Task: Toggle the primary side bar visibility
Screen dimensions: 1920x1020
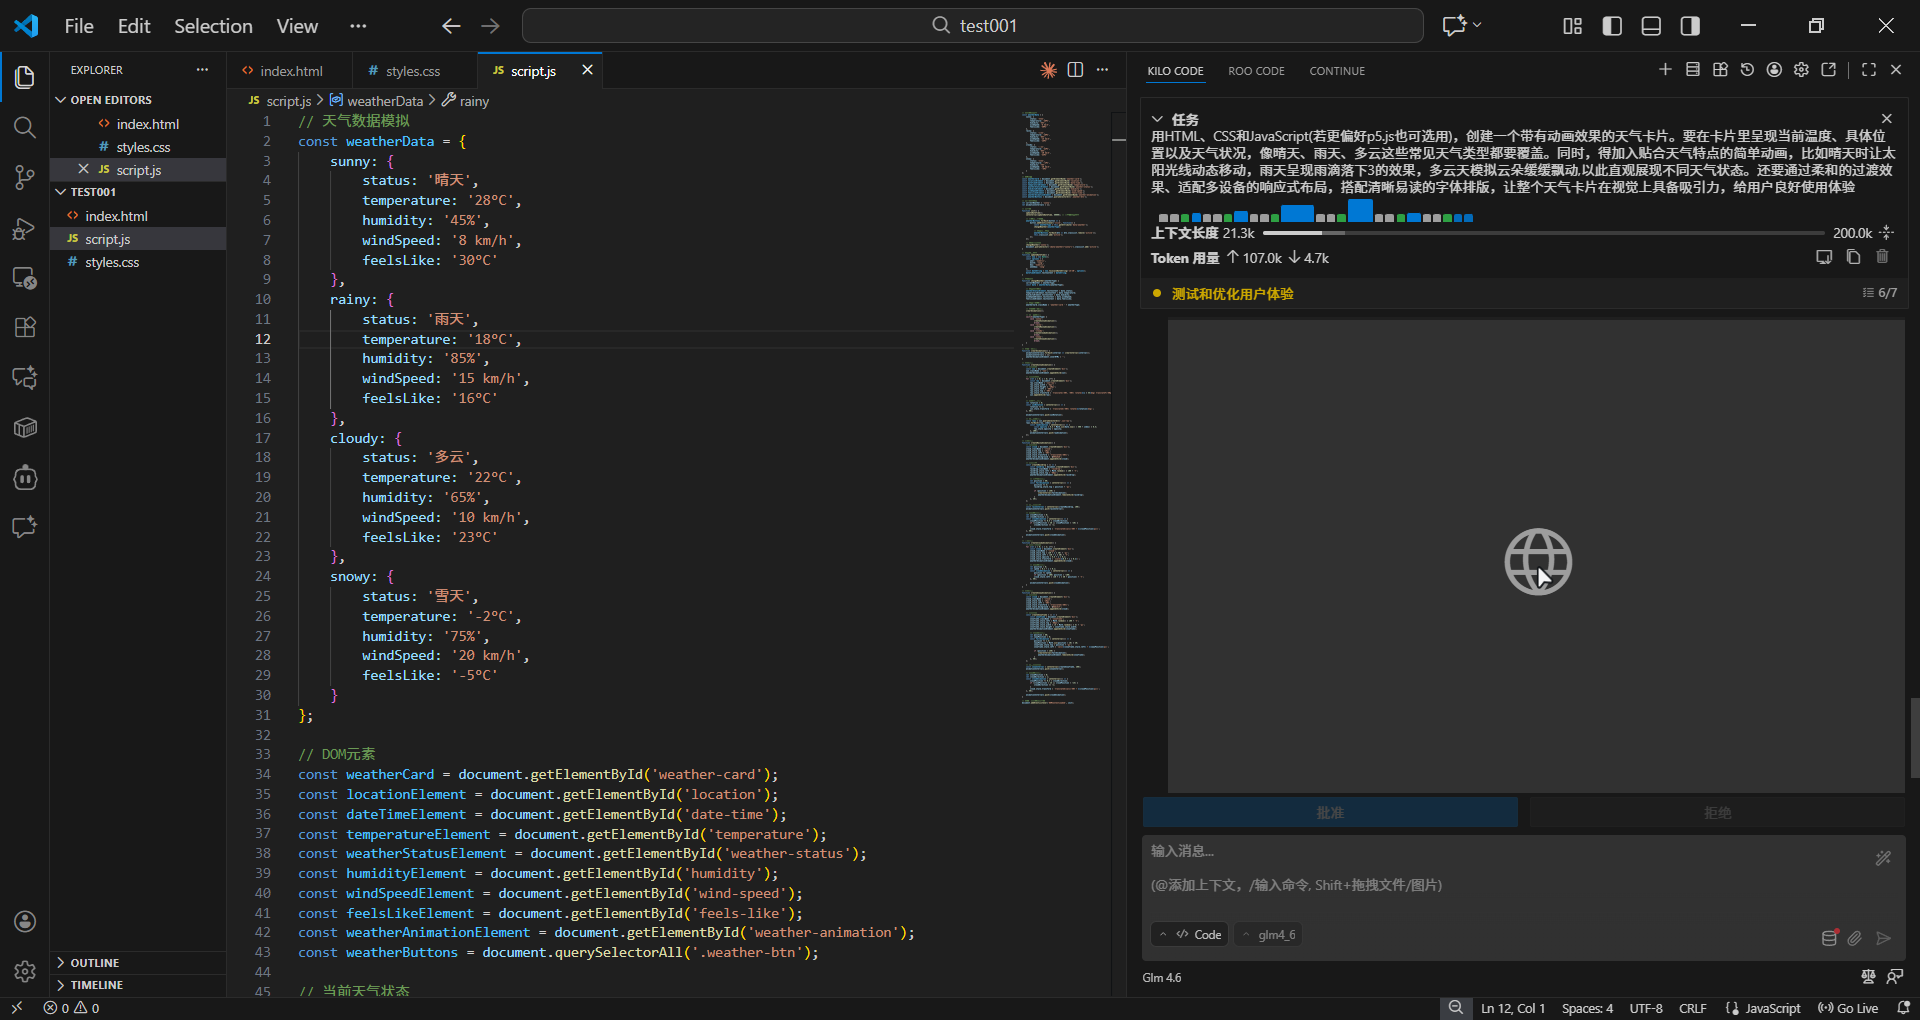Action: 1612,26
